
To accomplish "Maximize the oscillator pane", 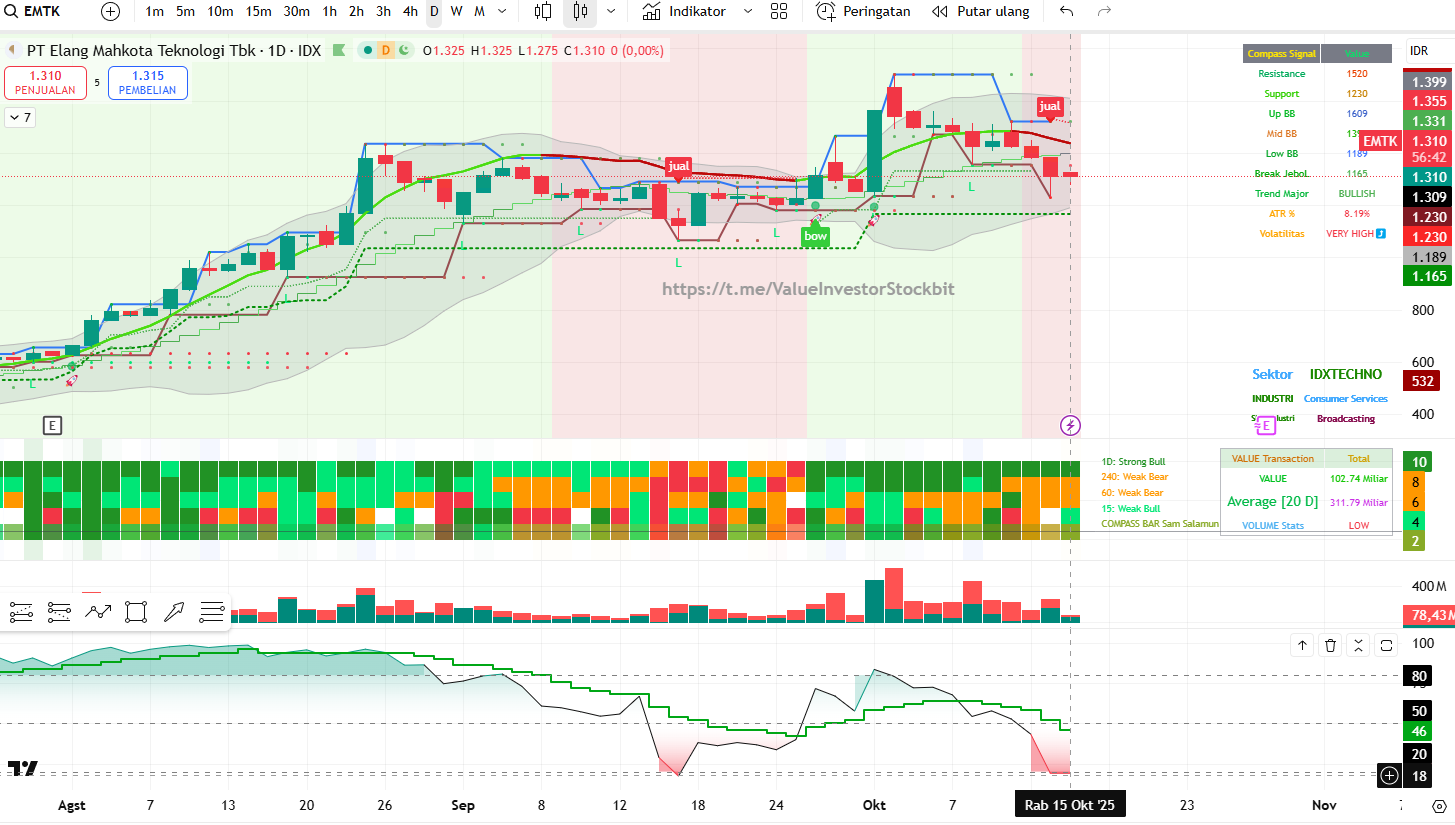I will pos(1386,645).
